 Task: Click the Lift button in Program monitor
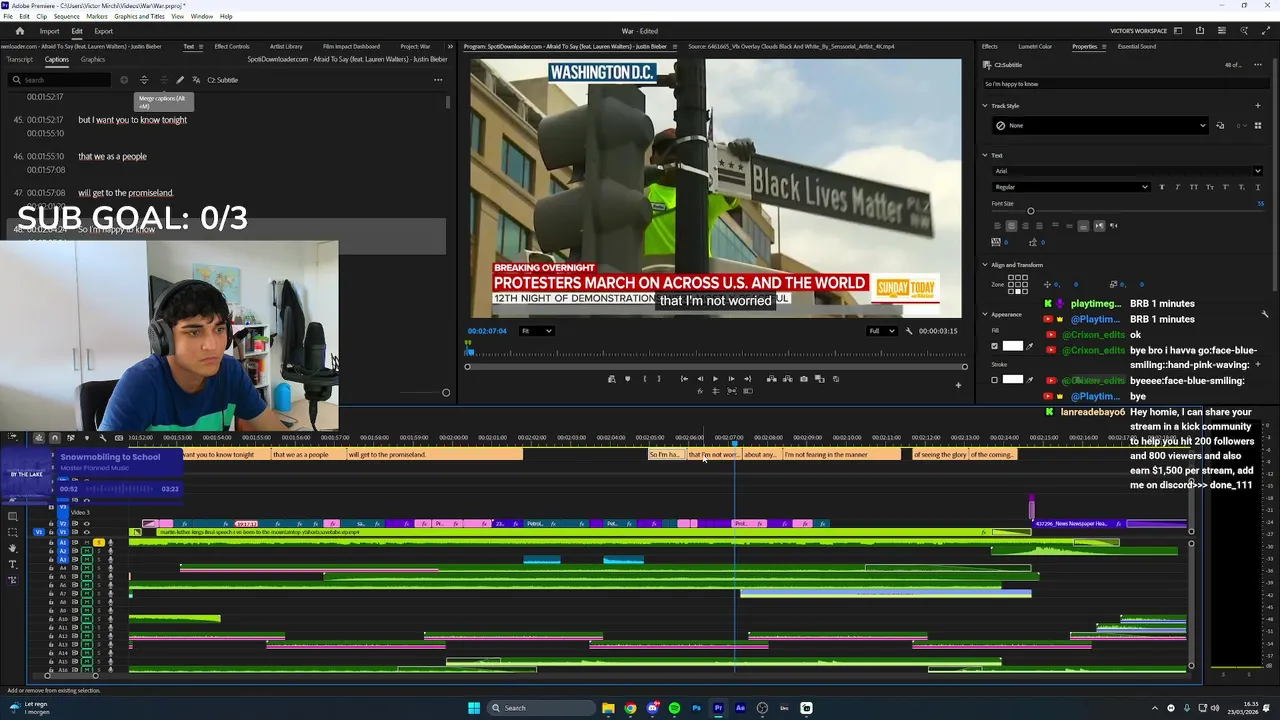[771, 379]
